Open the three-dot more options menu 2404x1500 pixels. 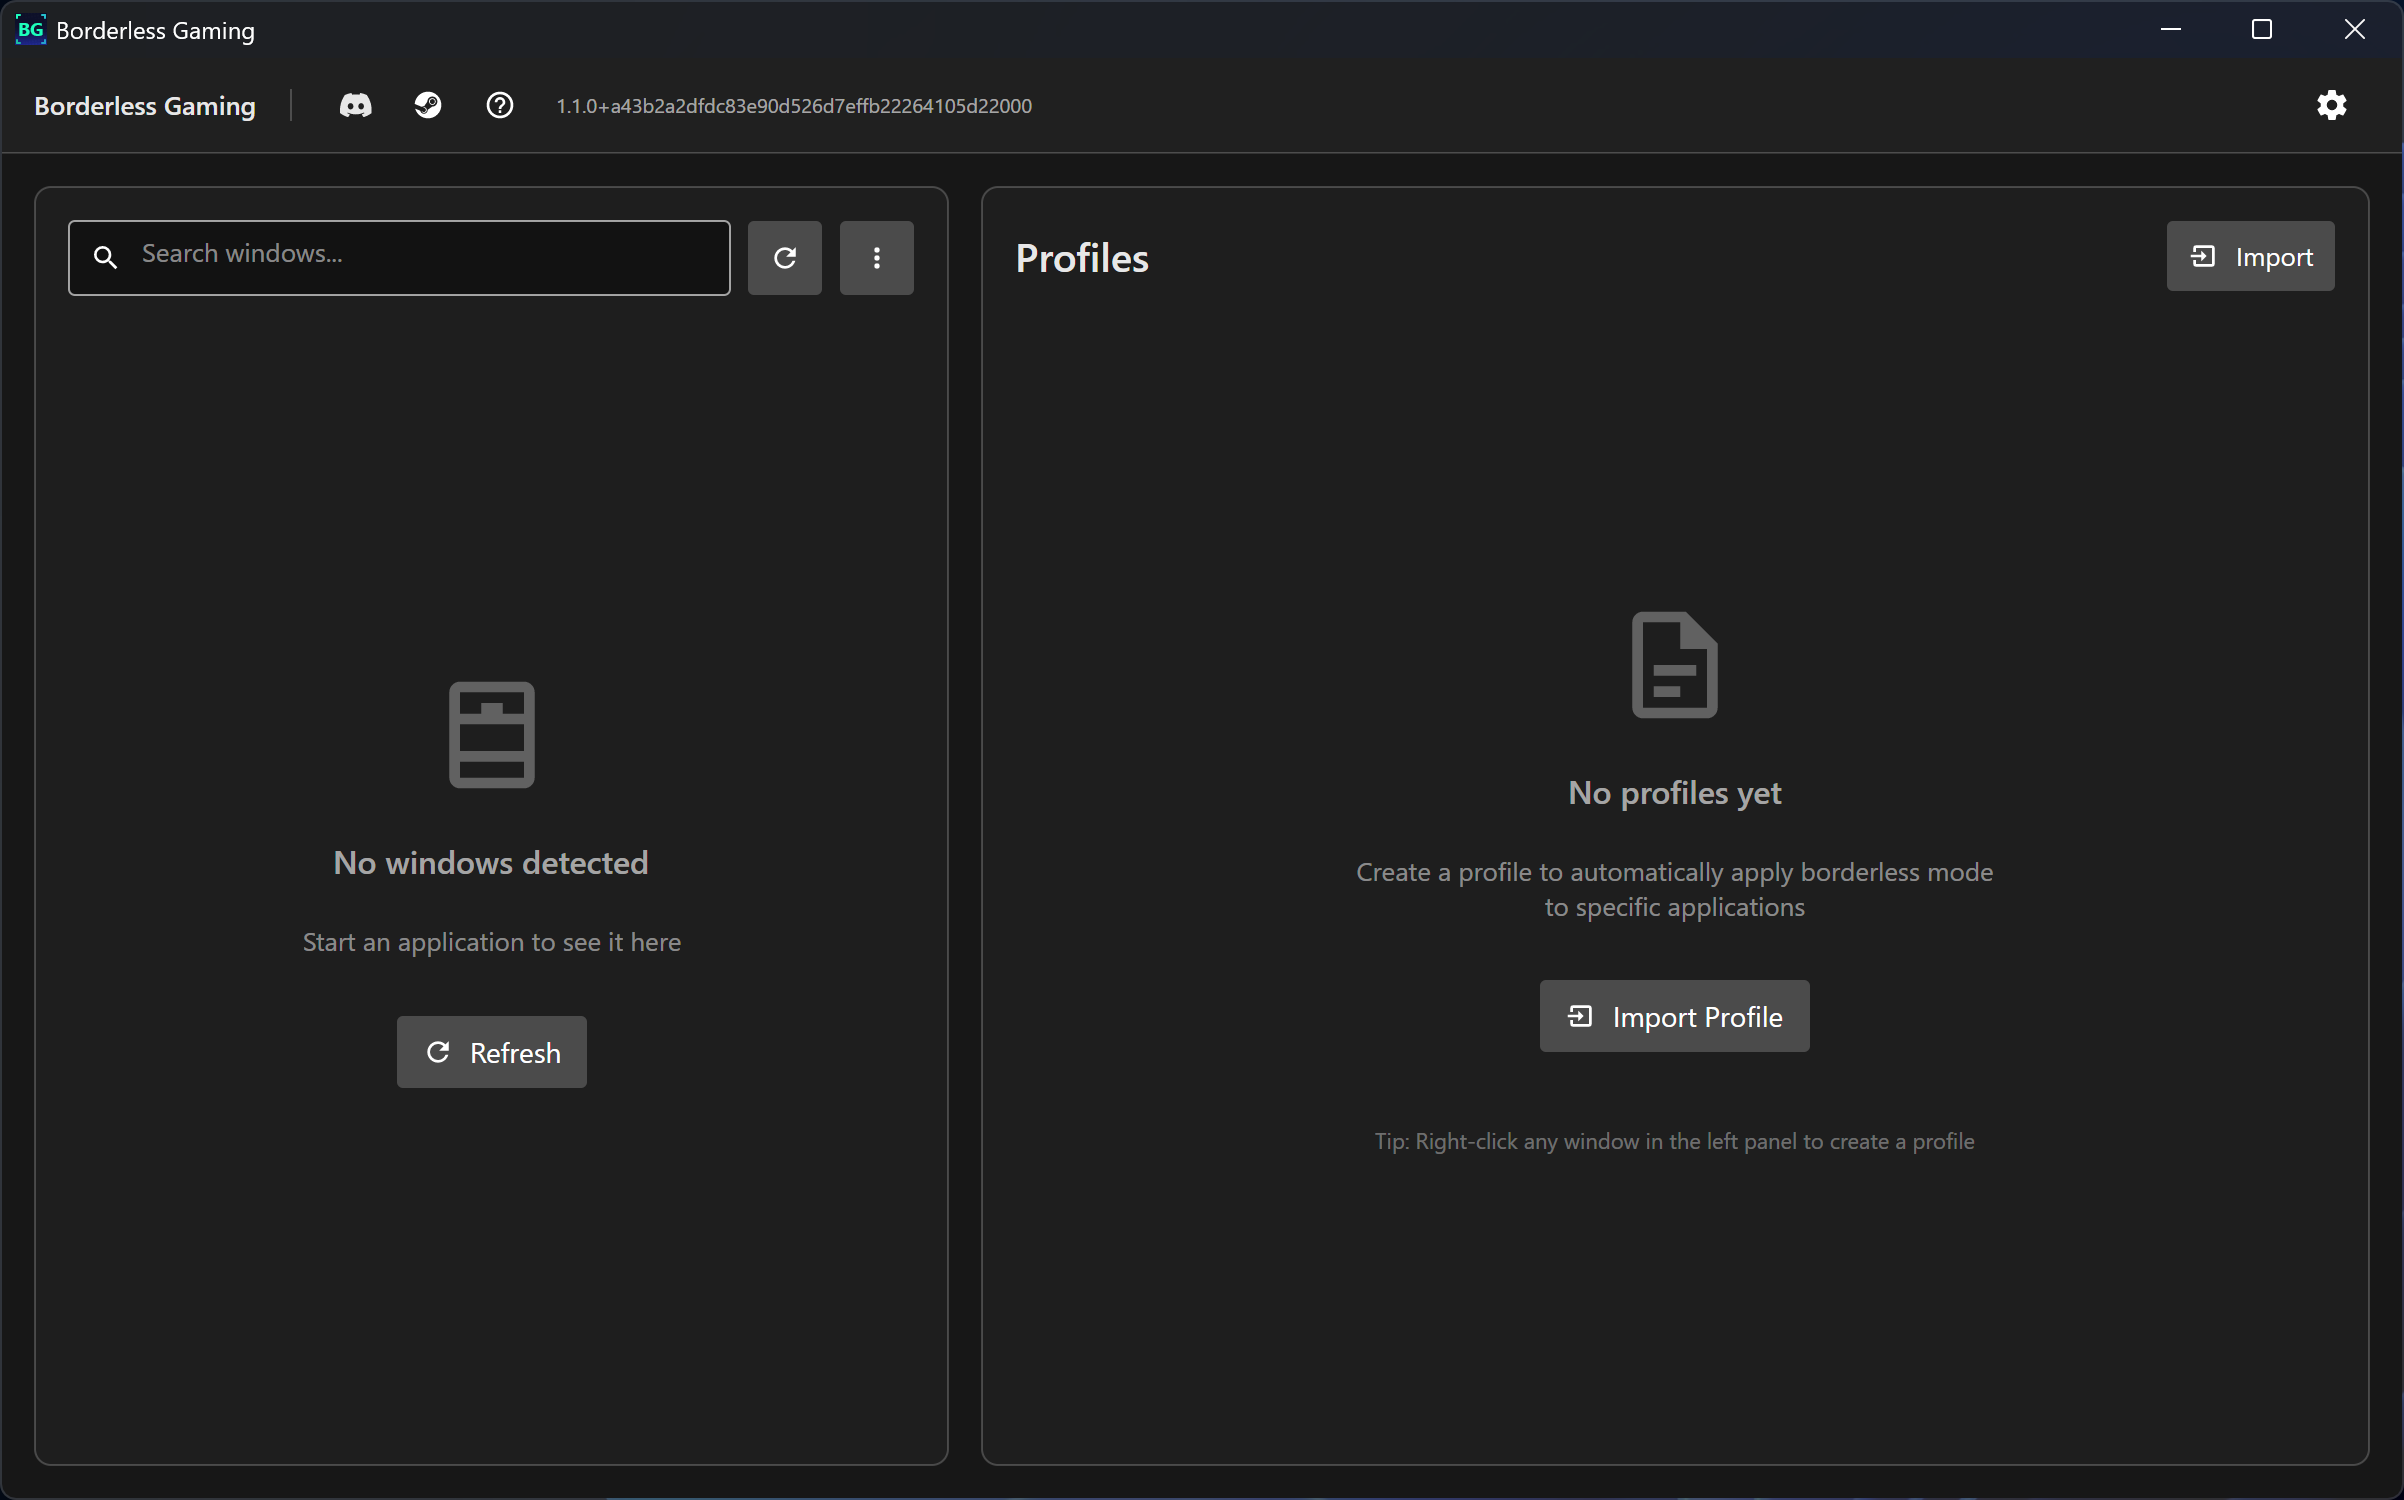coord(877,258)
